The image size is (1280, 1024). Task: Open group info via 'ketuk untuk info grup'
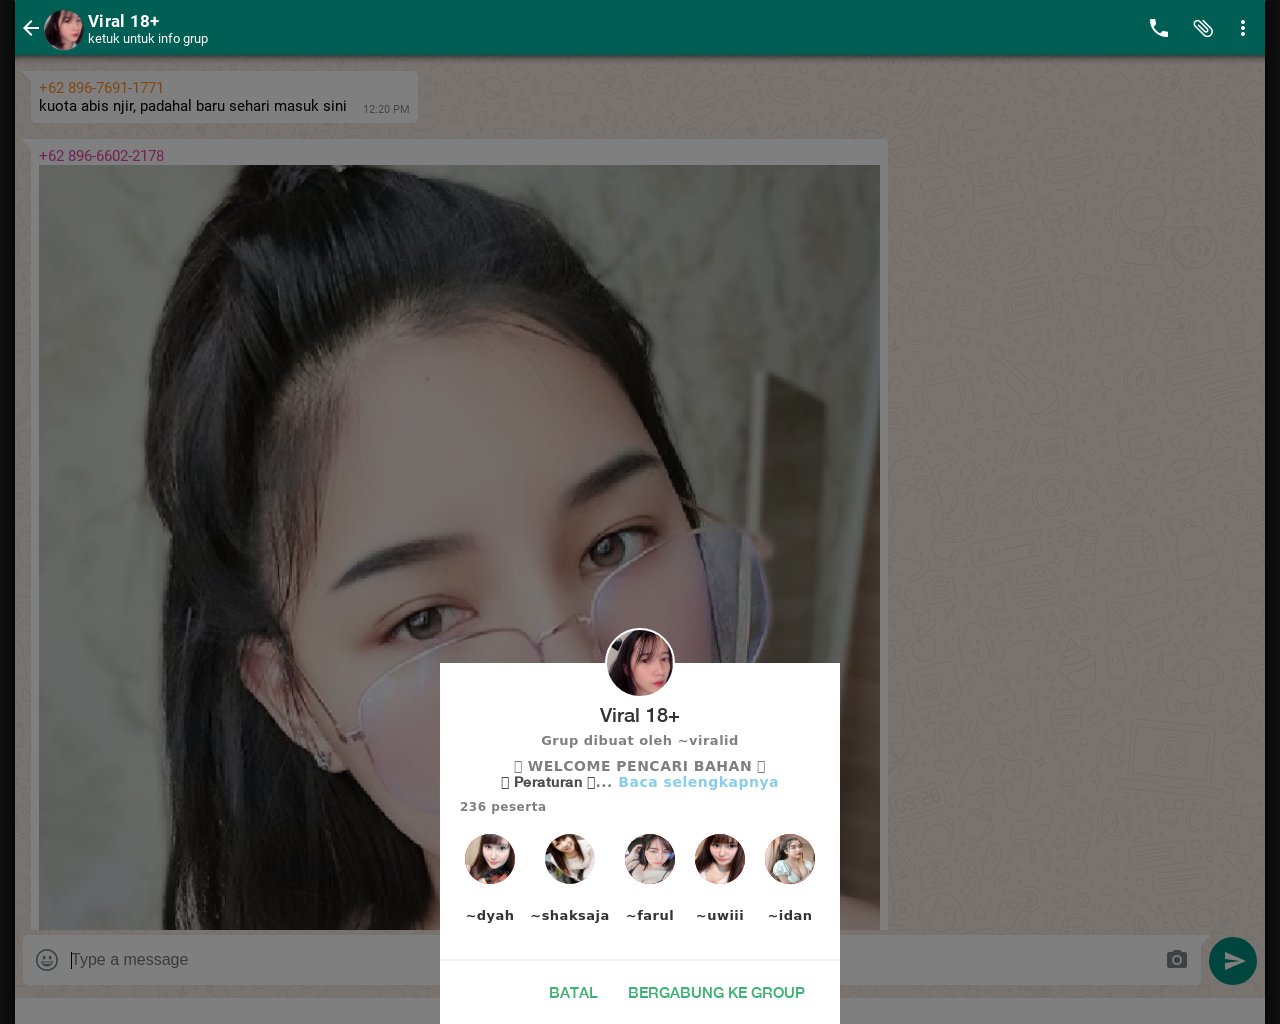pyautogui.click(x=148, y=39)
